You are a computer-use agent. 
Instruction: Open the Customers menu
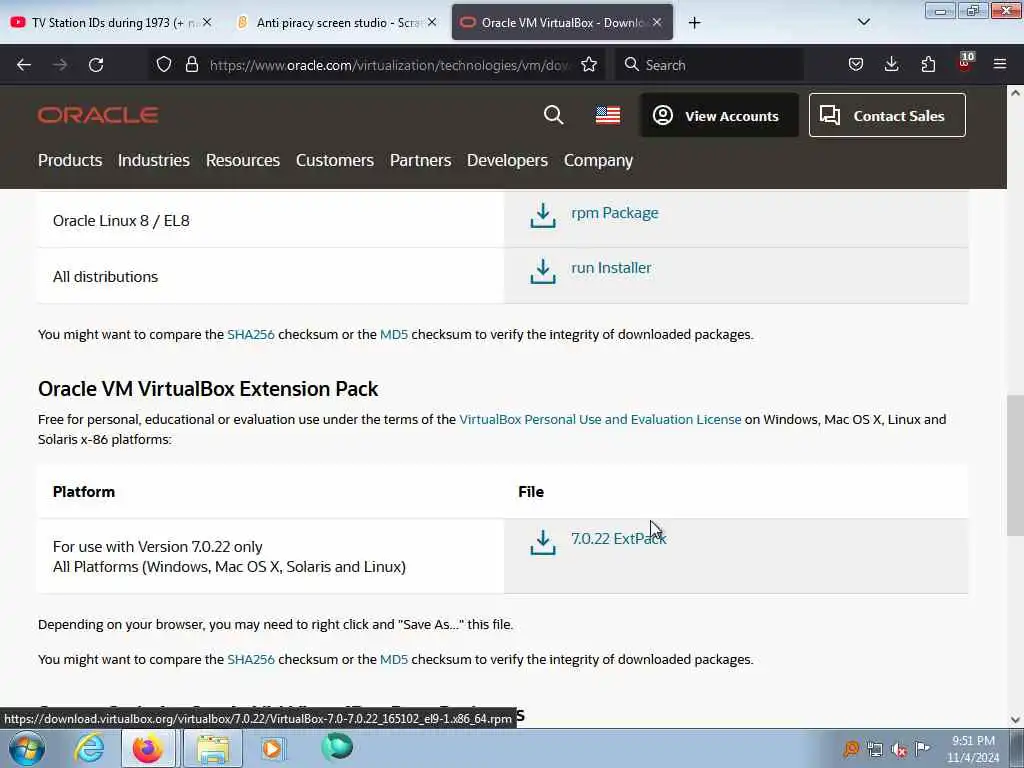(x=334, y=160)
